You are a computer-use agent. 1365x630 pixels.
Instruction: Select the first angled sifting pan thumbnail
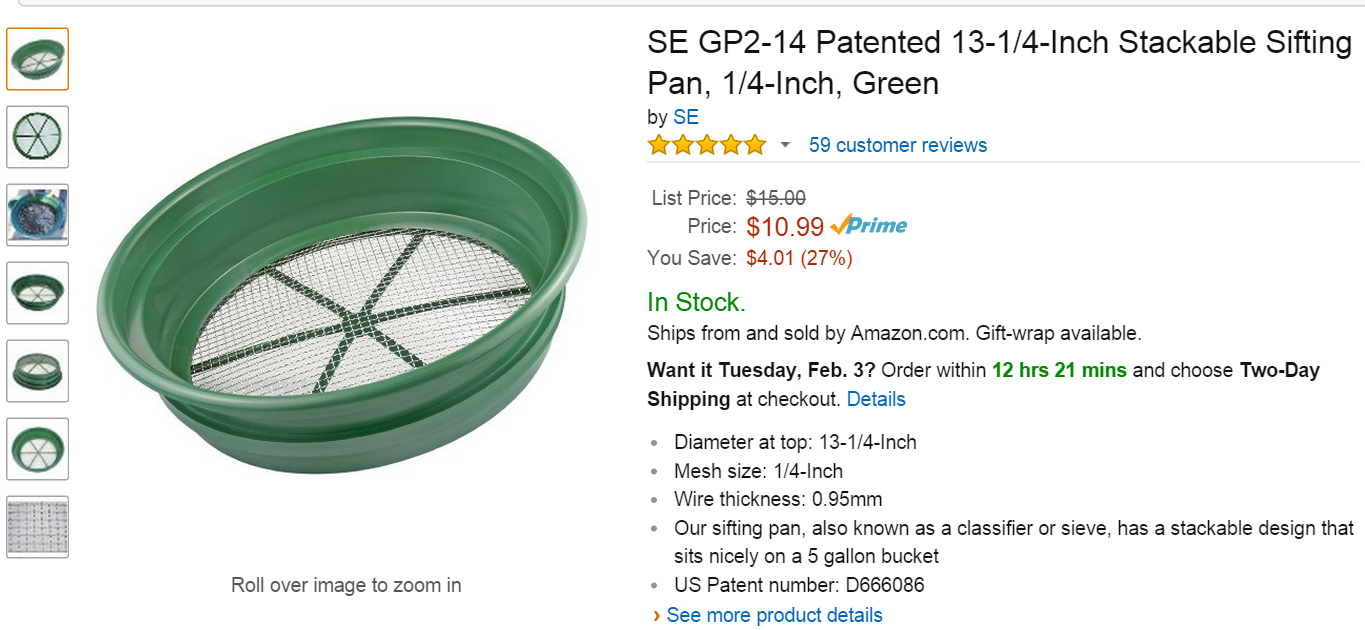tap(38, 59)
